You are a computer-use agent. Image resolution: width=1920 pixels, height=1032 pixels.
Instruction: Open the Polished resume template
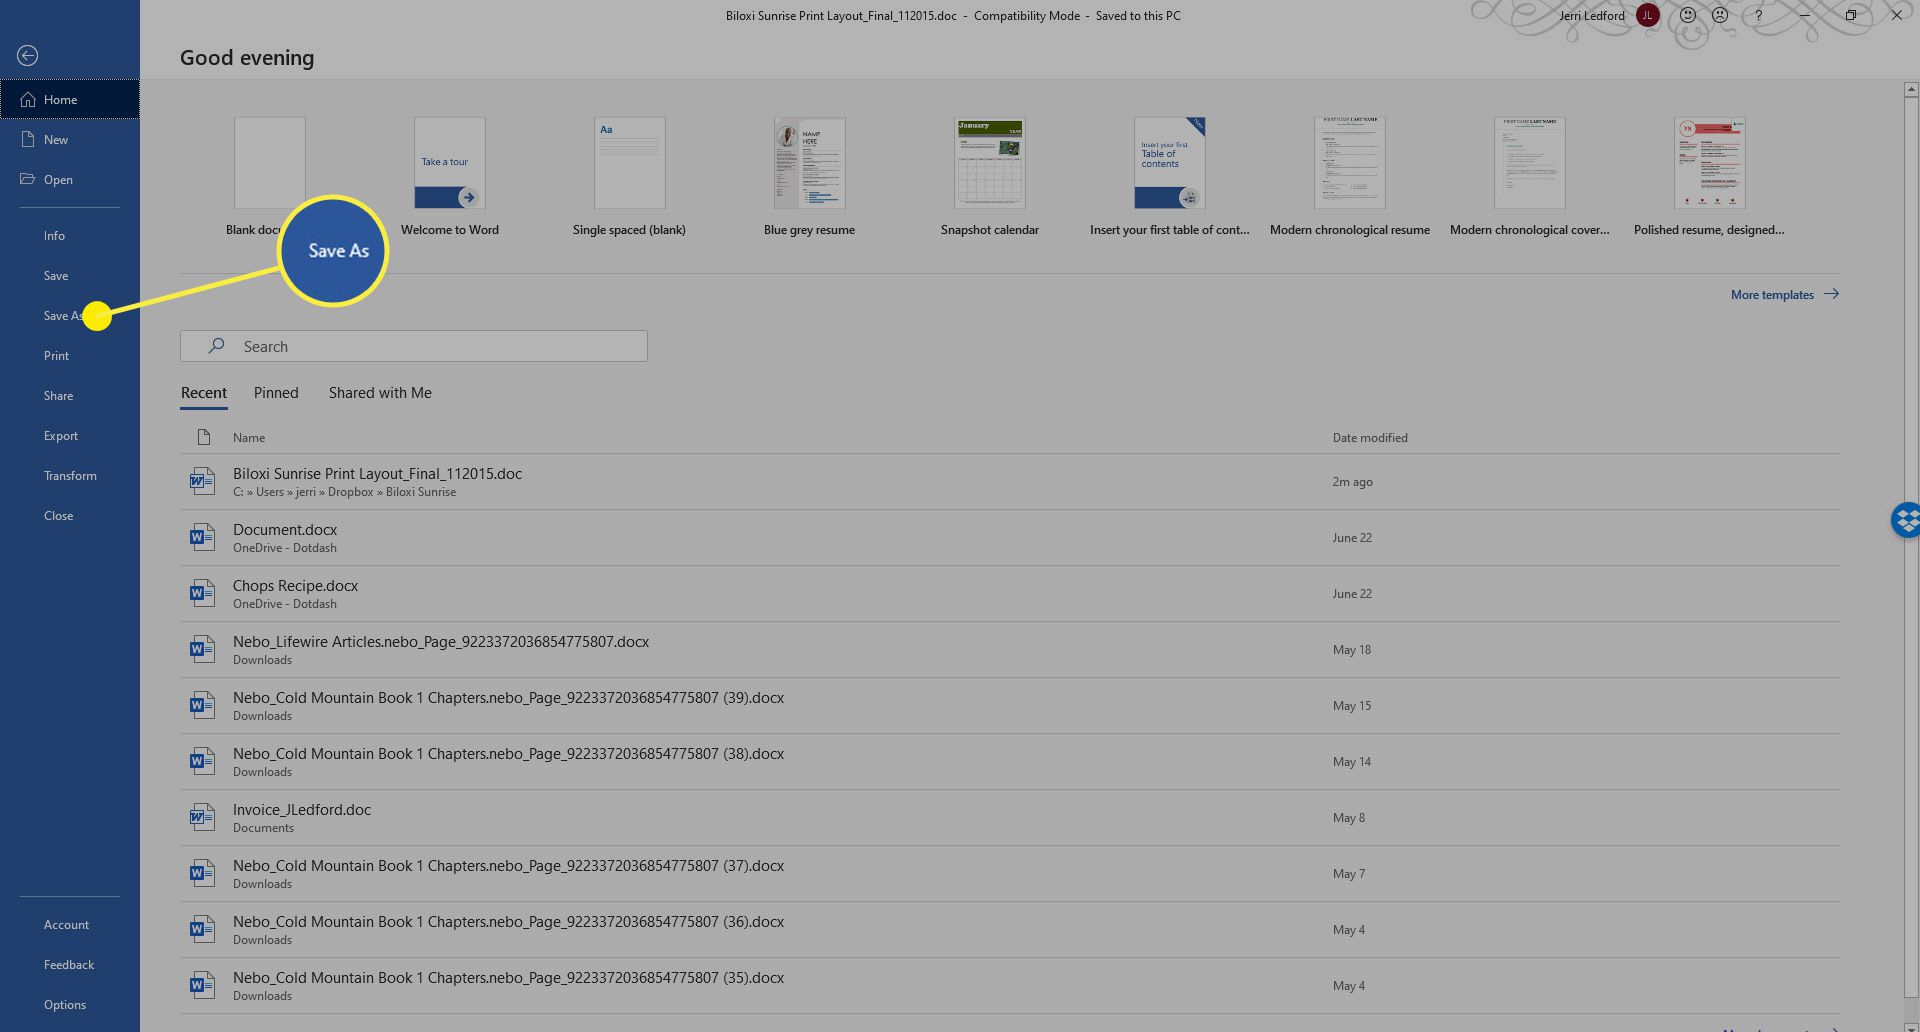1709,176
